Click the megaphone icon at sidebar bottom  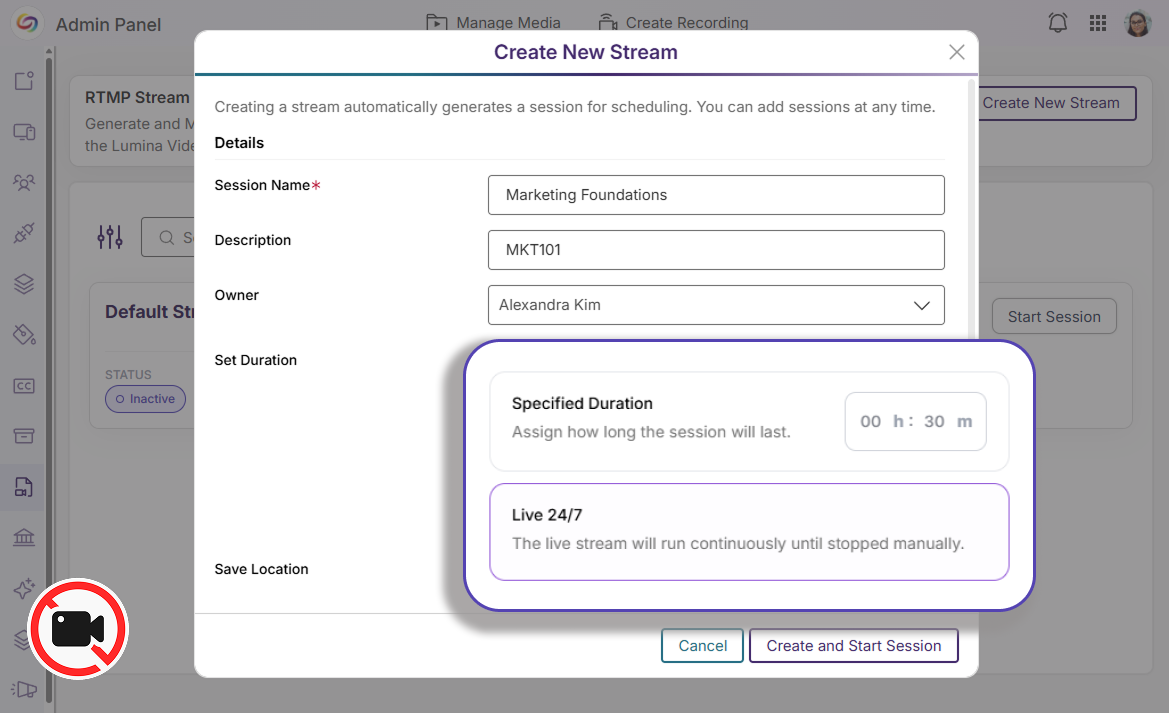coord(23,689)
